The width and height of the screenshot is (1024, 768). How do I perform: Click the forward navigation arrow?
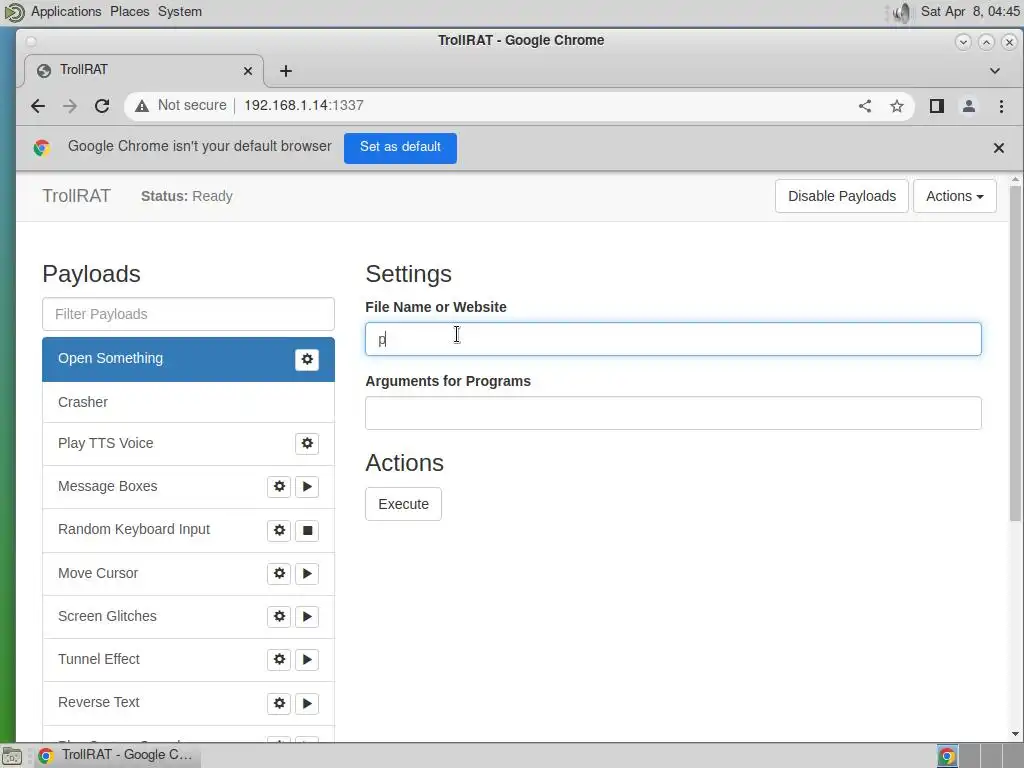(x=70, y=106)
